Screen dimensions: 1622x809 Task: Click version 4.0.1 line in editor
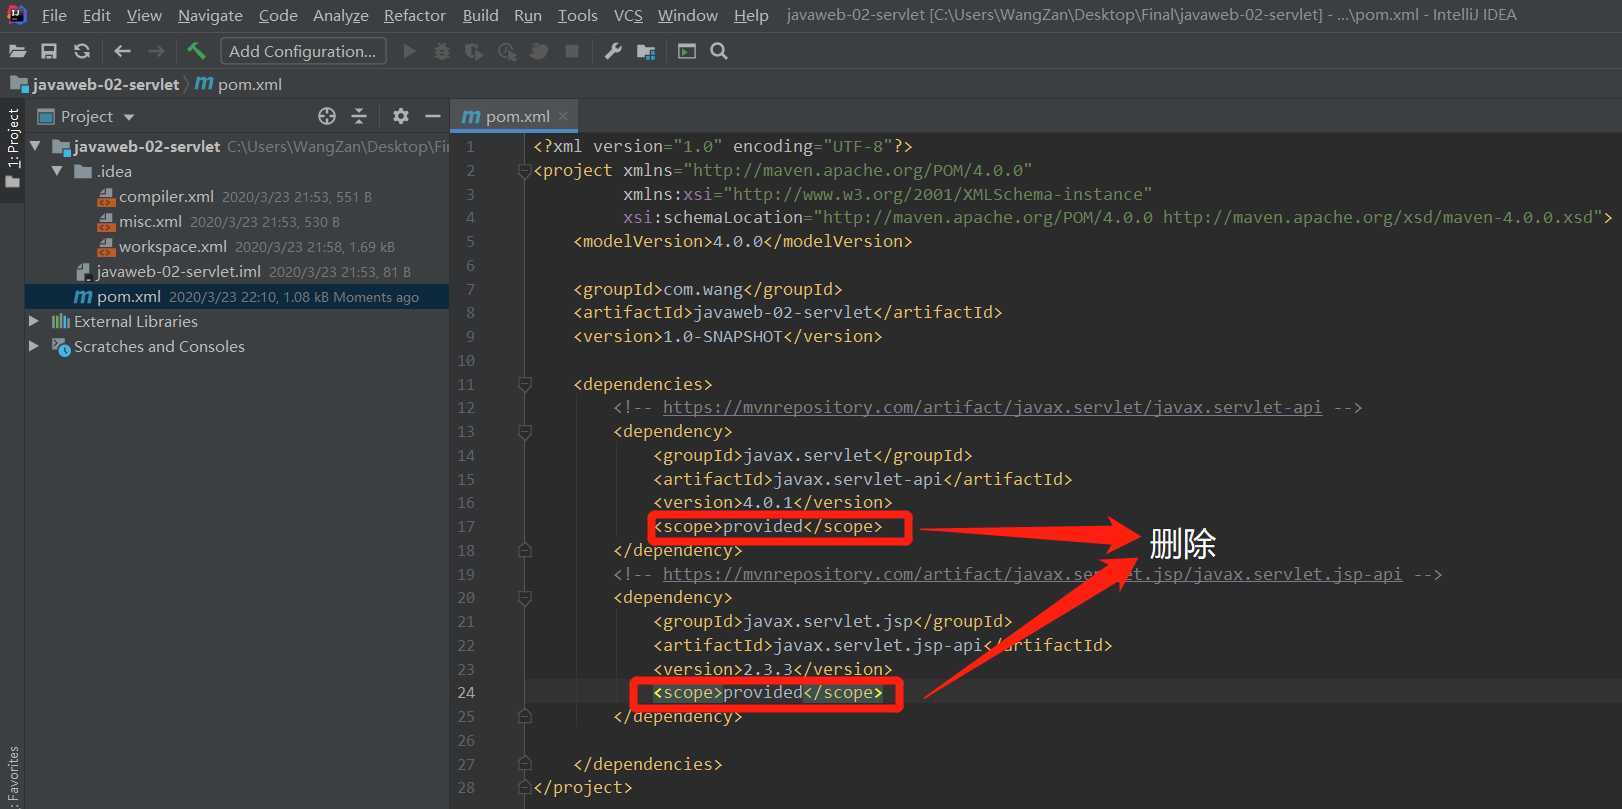tap(773, 502)
